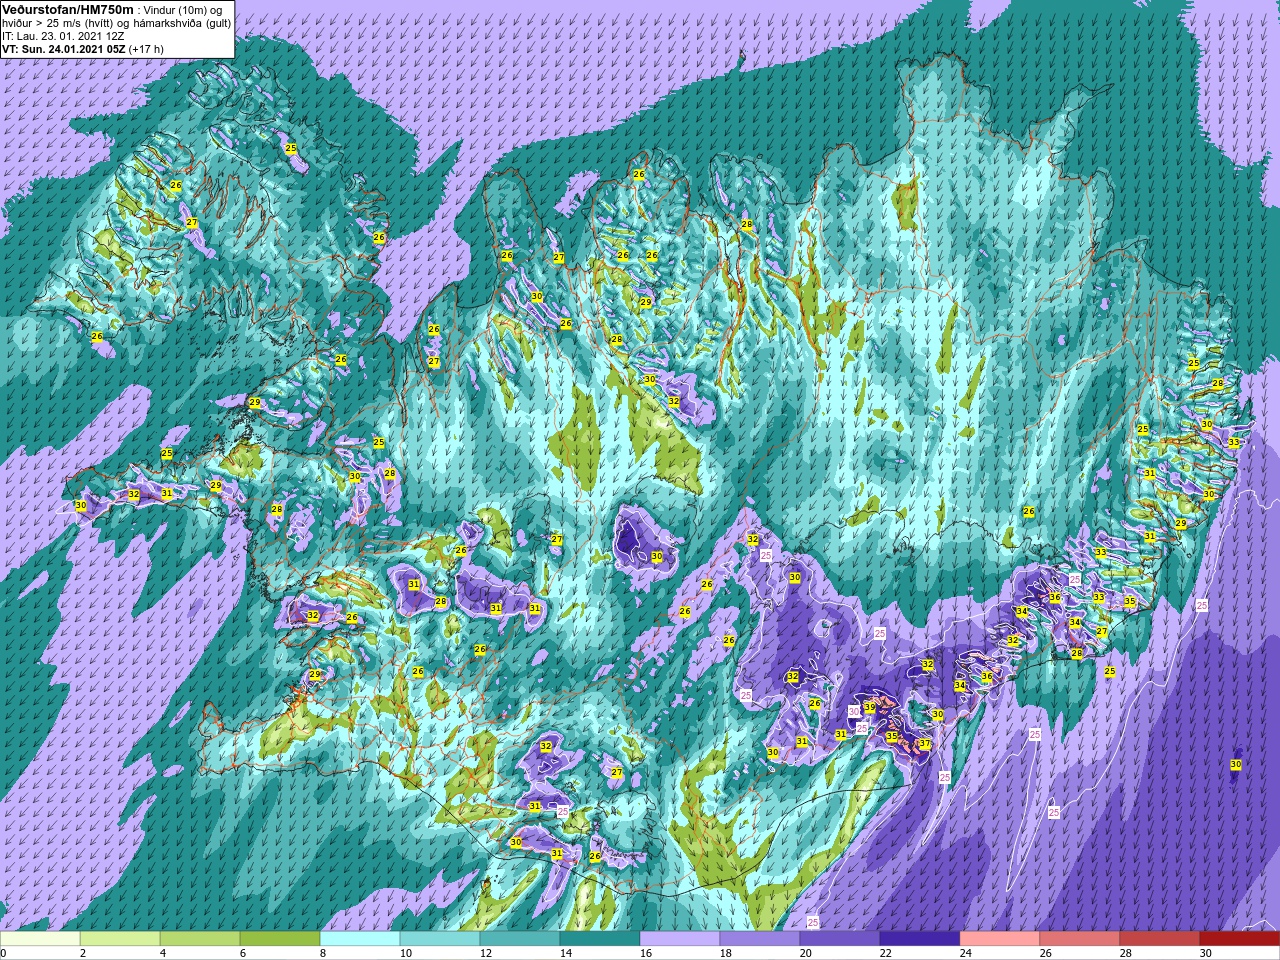Click the legend tick label "14"
Viewport: 1280px width, 960px height.
click(566, 953)
